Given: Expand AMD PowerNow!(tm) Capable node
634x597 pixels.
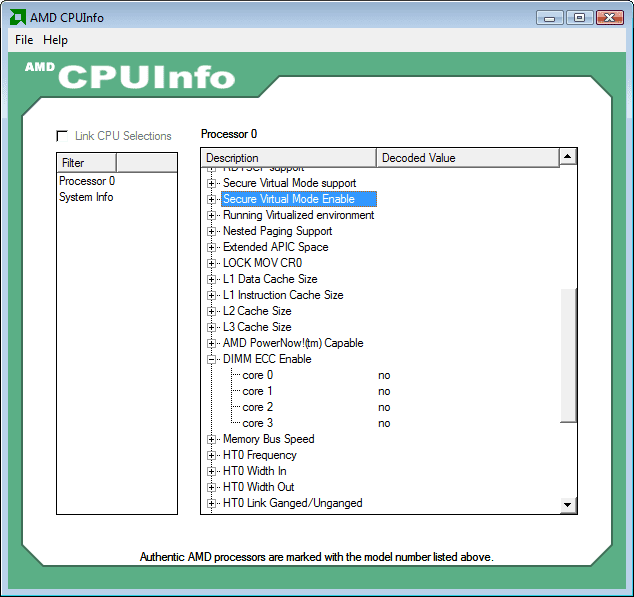Looking at the screenshot, I should [x=211, y=343].
